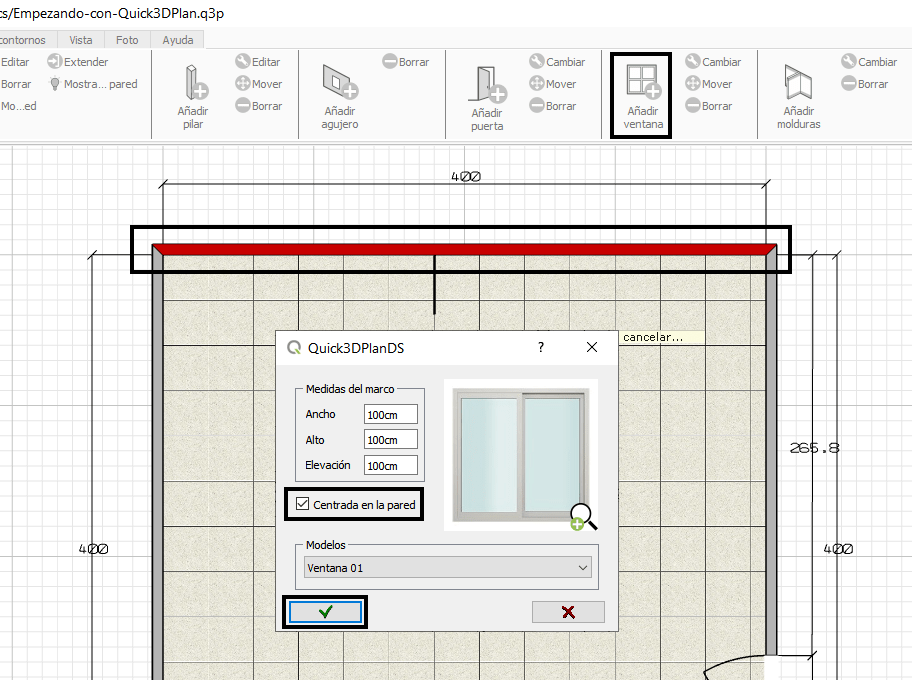Click the Extender wall tool
The height and width of the screenshot is (680, 912).
pos(78,62)
